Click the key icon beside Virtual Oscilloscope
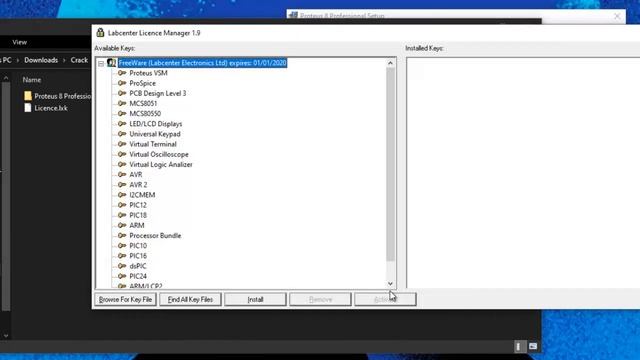 [122, 154]
